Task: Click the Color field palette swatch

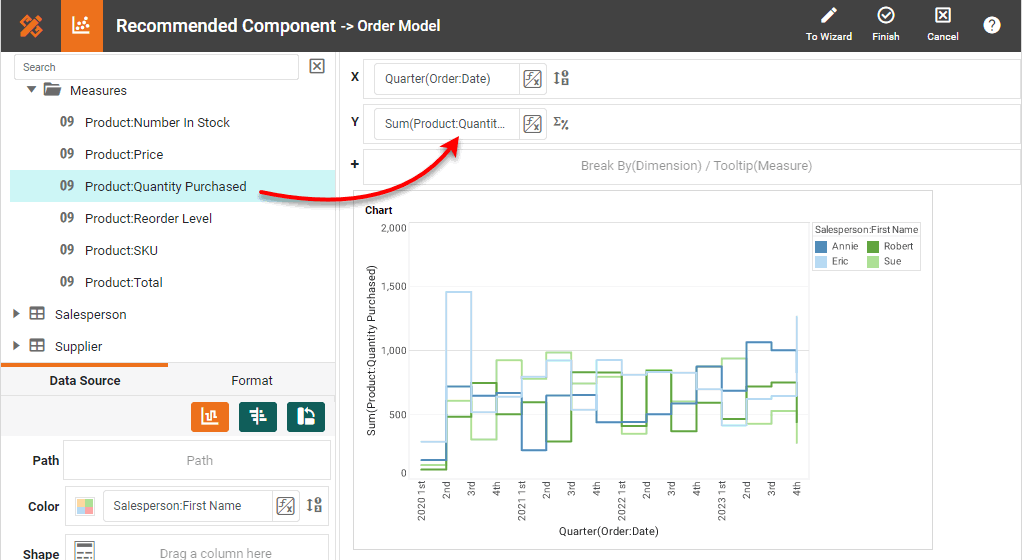Action: click(85, 506)
